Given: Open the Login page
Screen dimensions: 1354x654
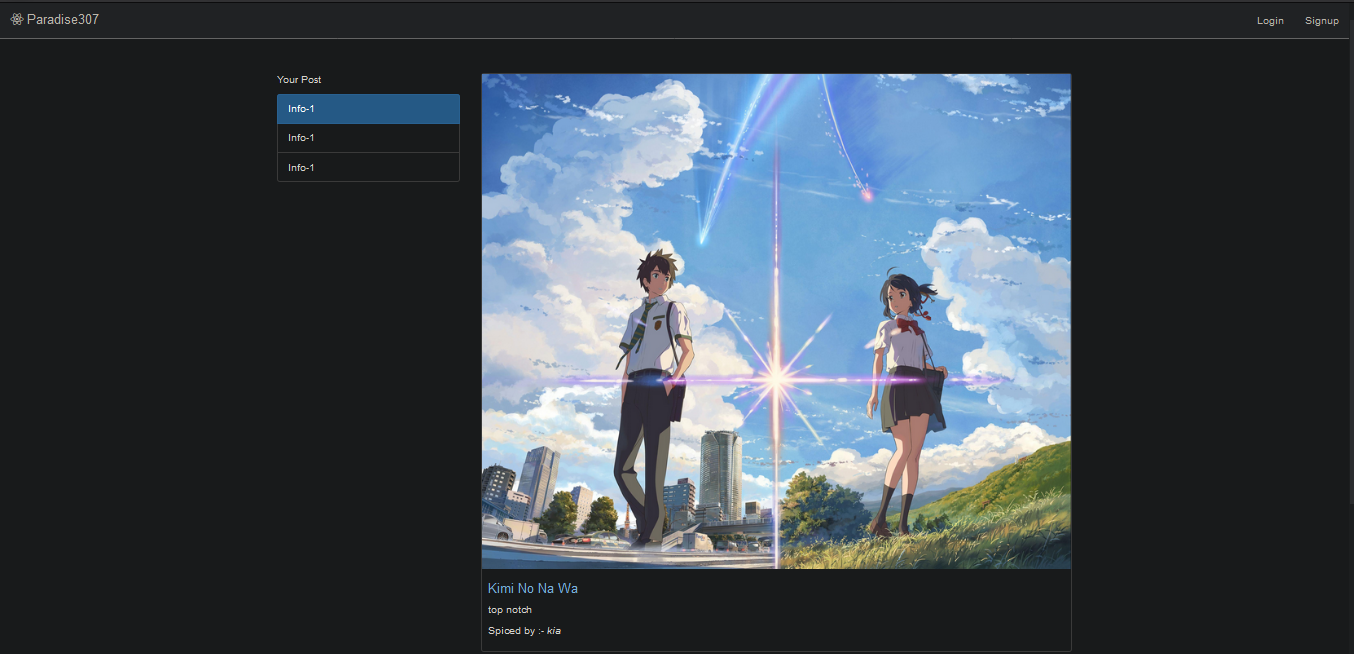Looking at the screenshot, I should click(1270, 20).
